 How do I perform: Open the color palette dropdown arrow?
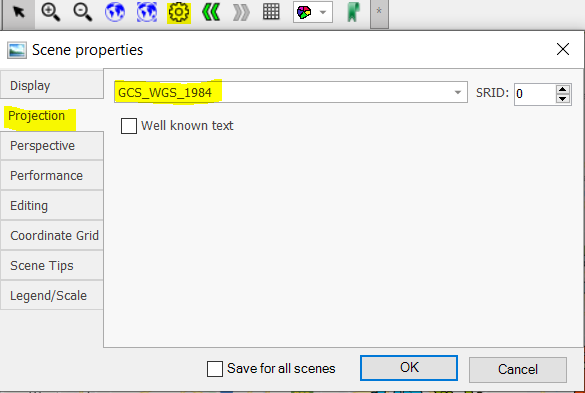coord(323,12)
